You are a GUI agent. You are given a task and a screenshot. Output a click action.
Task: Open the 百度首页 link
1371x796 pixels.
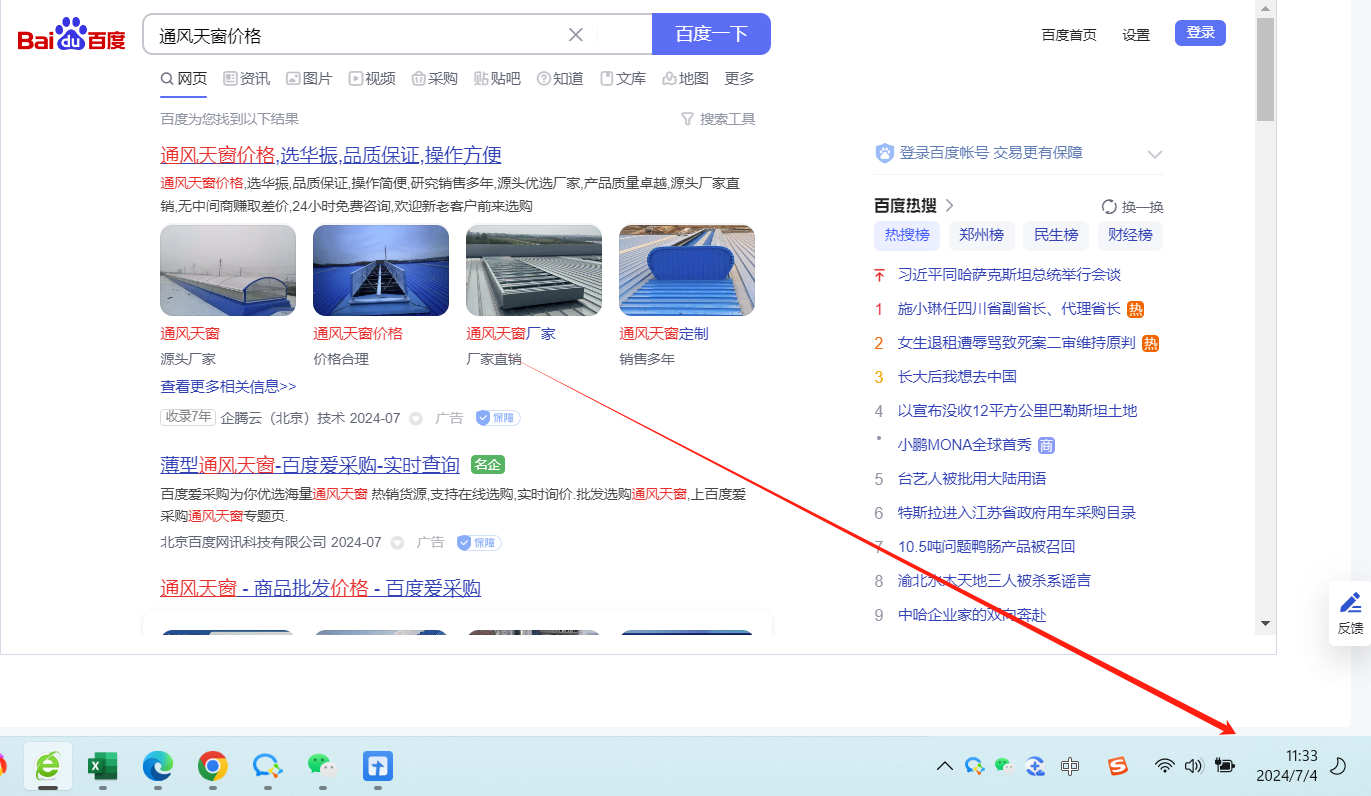pos(1069,35)
